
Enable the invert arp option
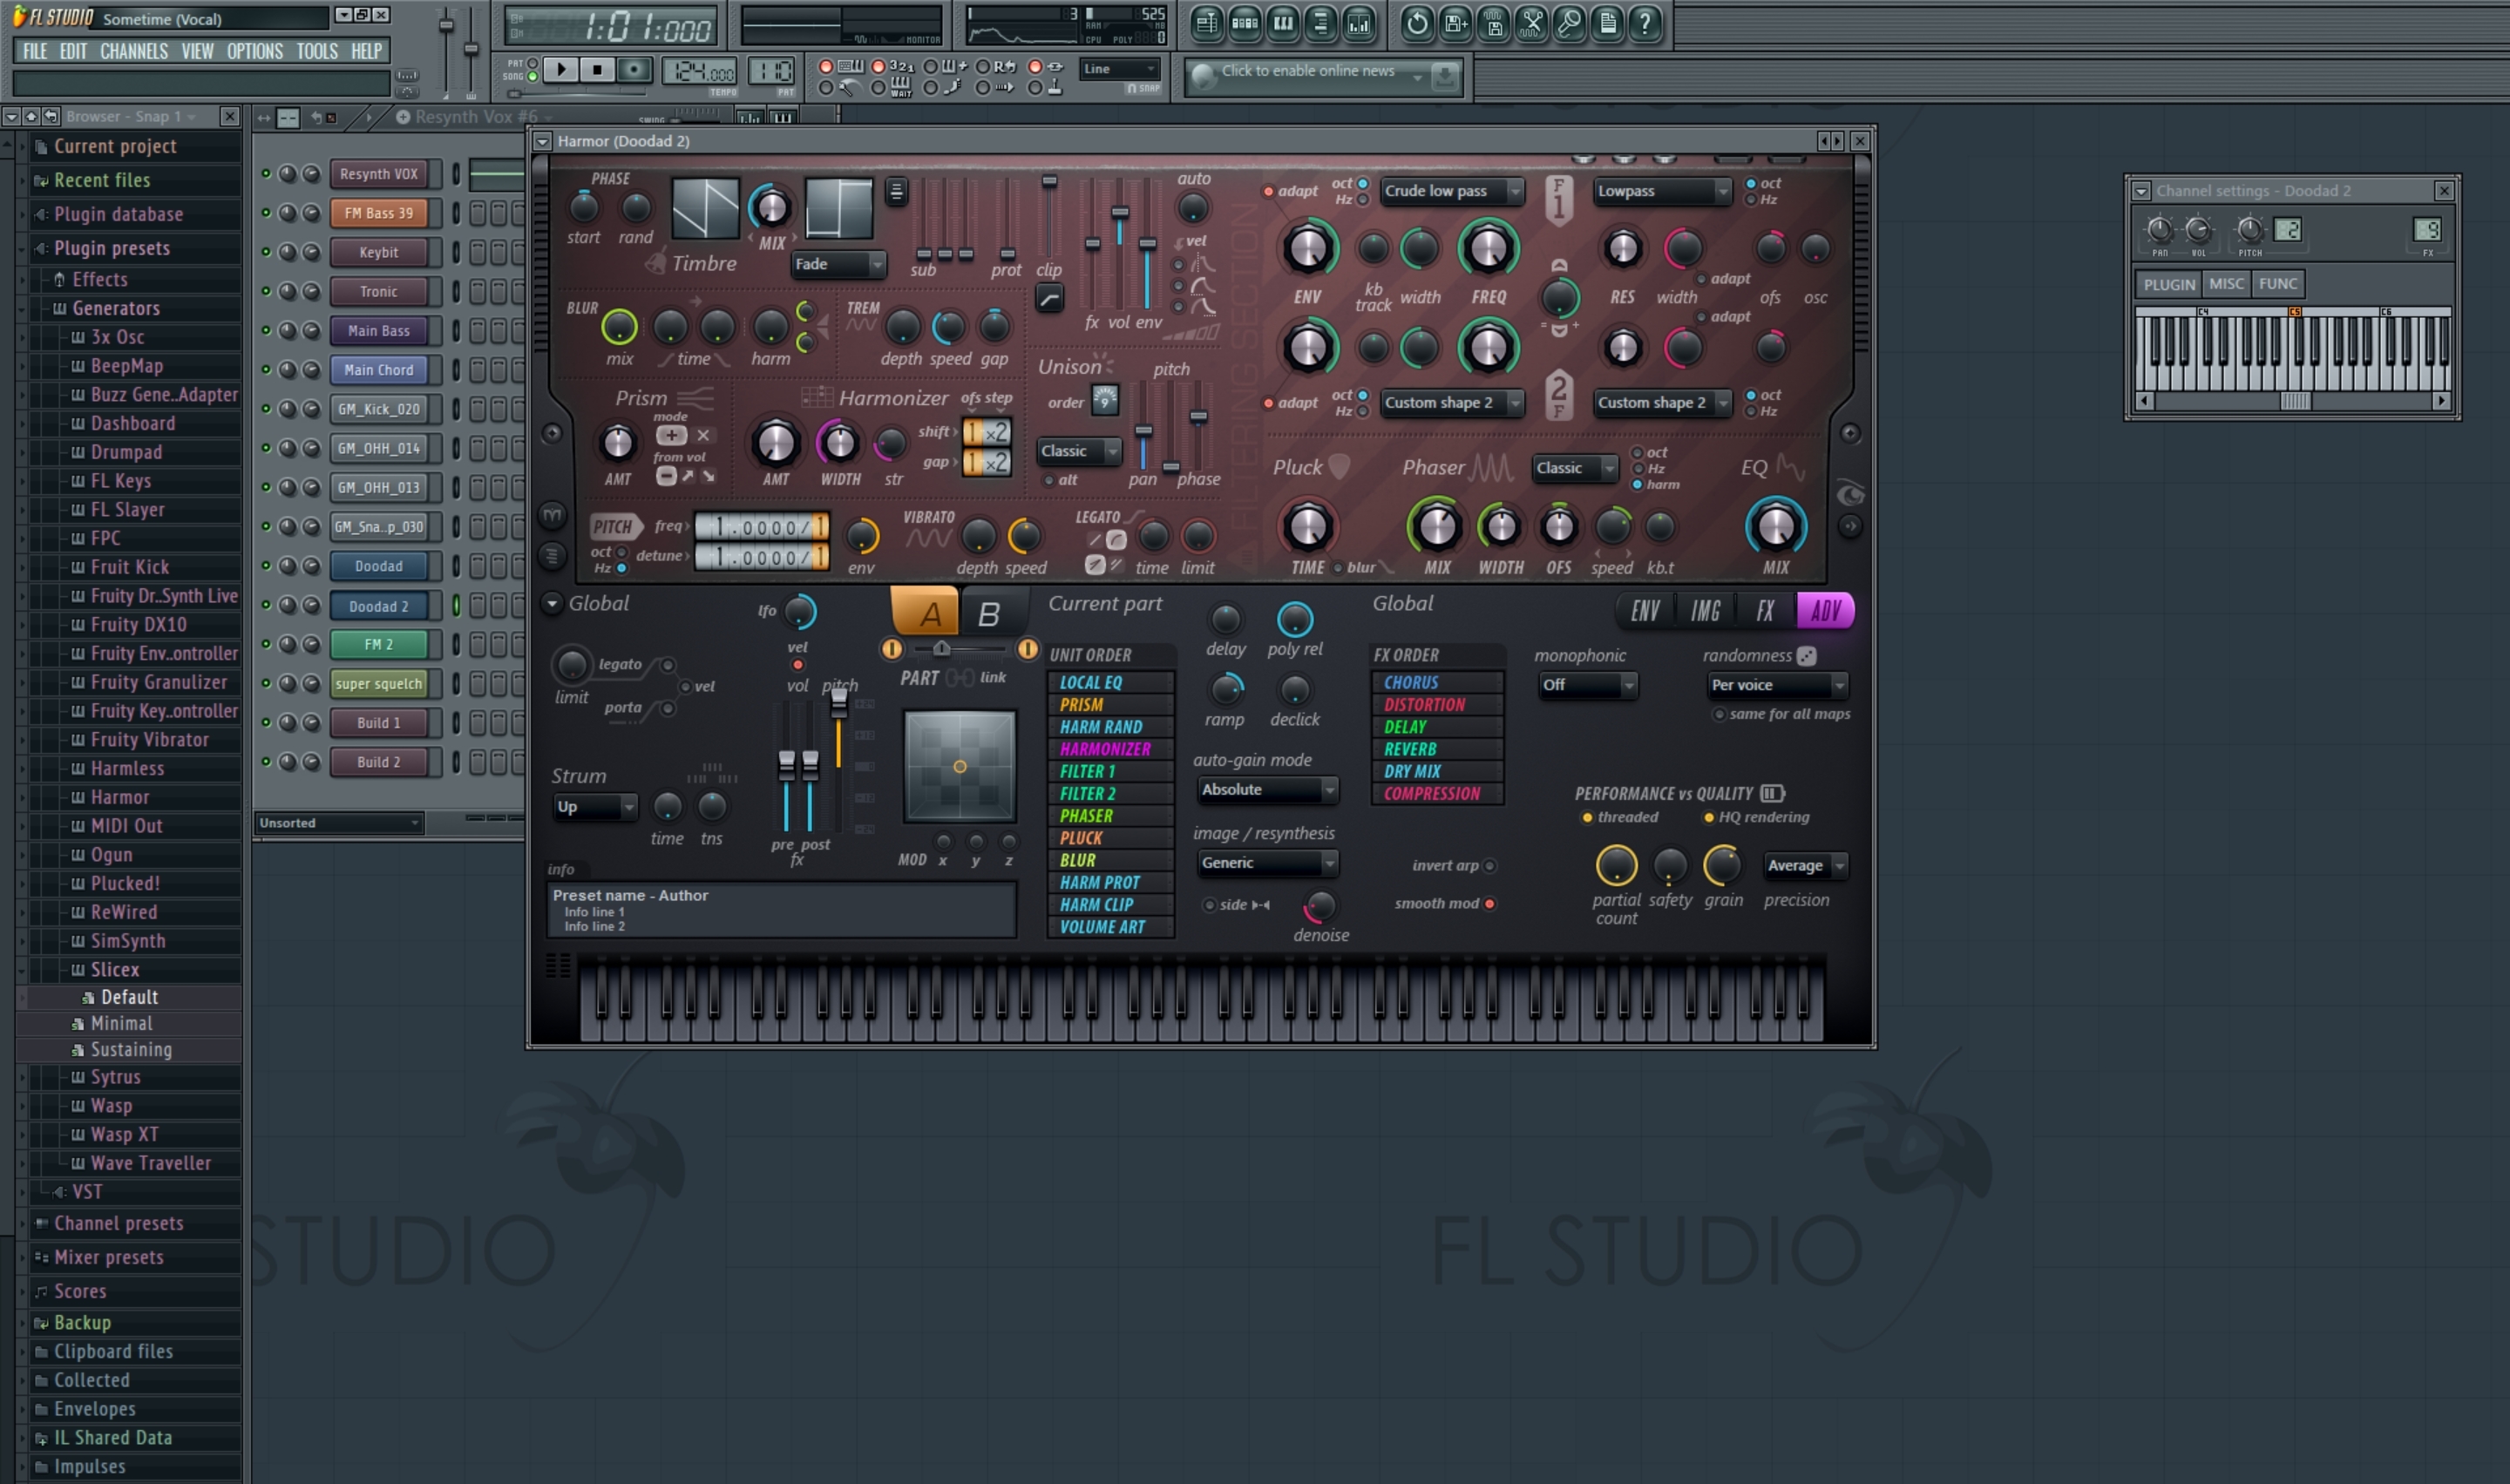tap(1490, 866)
